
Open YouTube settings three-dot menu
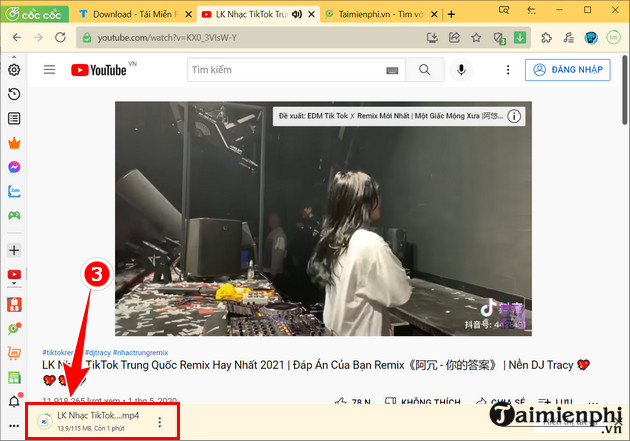pos(504,70)
